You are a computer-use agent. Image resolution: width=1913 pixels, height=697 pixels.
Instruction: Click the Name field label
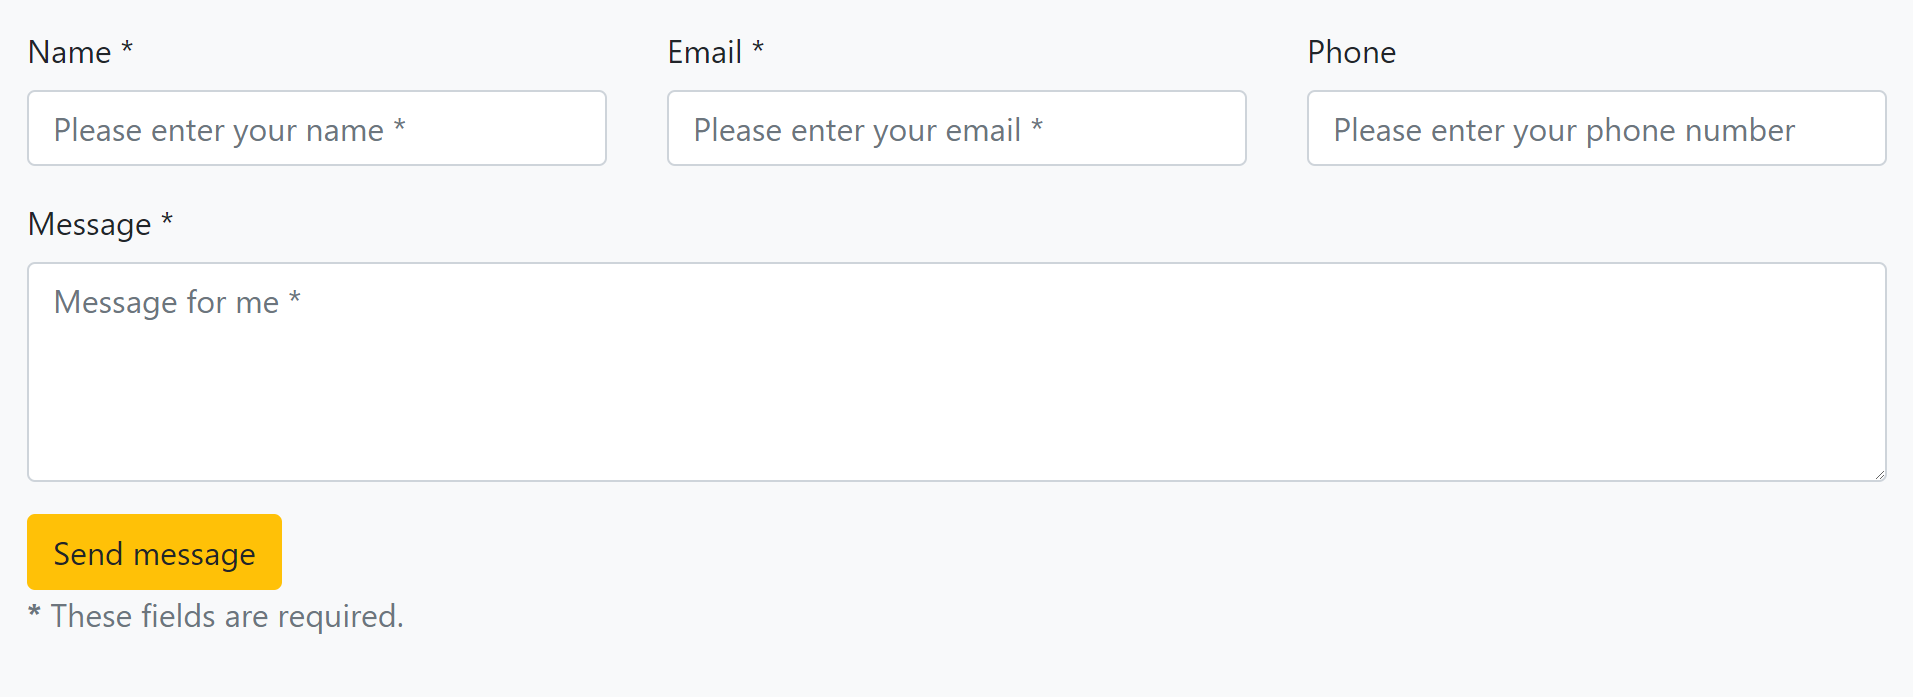point(69,52)
